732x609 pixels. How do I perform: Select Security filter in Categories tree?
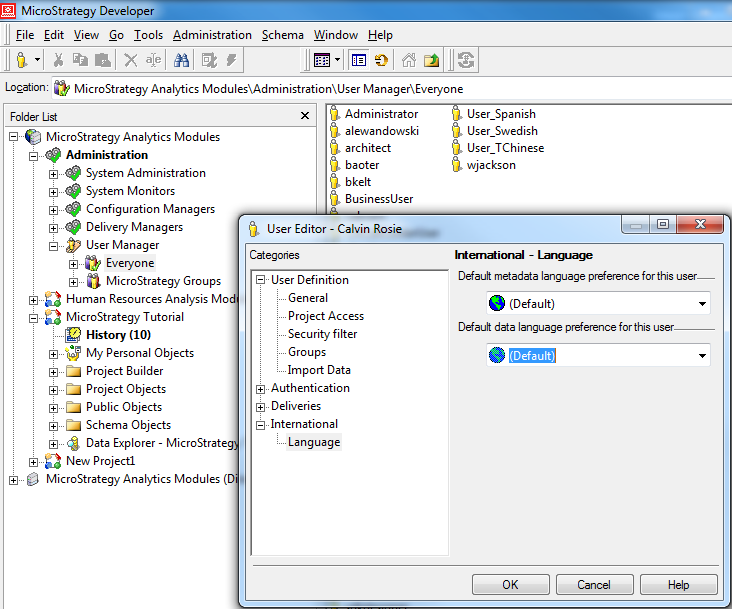pyautogui.click(x=322, y=334)
